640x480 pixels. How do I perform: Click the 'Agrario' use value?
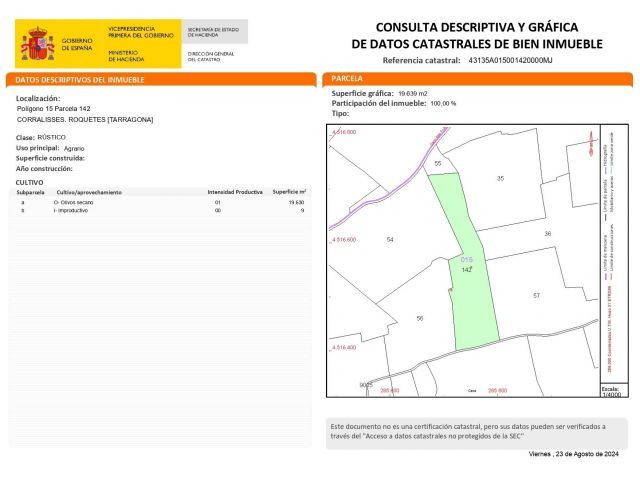pos(74,149)
